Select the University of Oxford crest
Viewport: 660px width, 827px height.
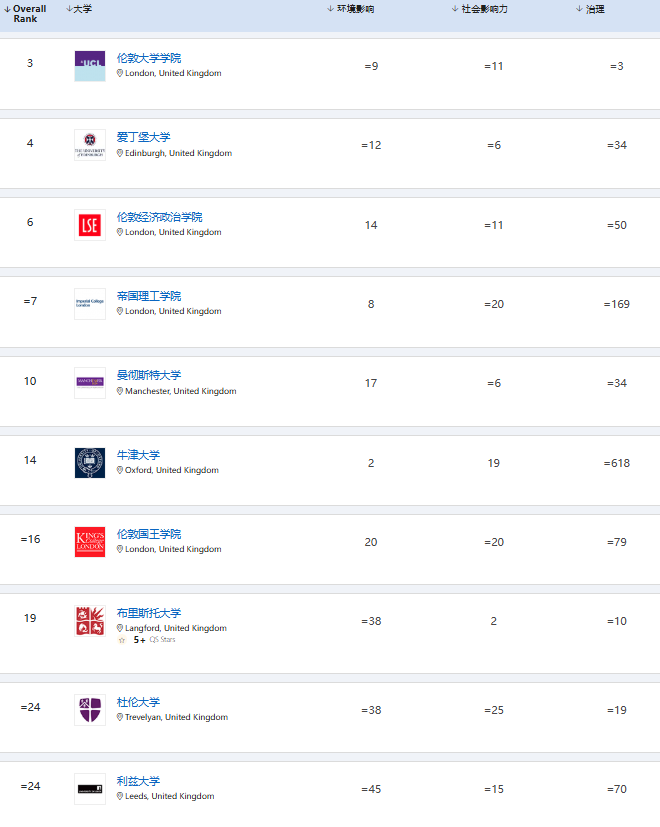click(89, 462)
